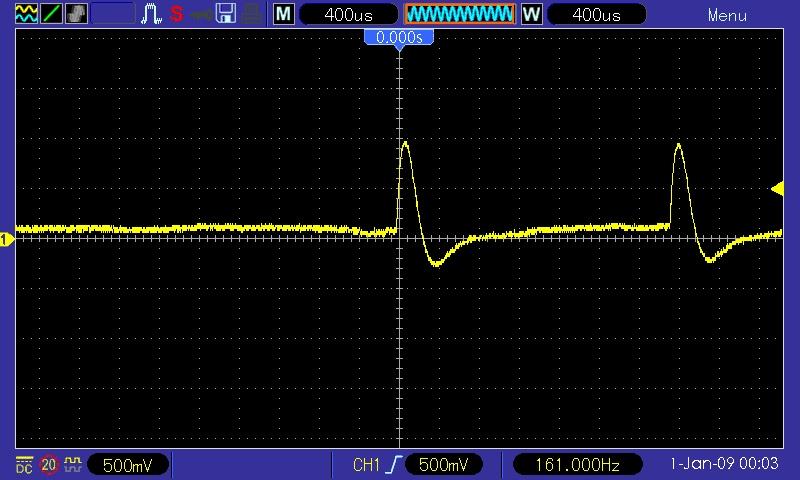This screenshot has width=800, height=480.
Task: Click the square wave probe icon
Action: click(x=73, y=464)
